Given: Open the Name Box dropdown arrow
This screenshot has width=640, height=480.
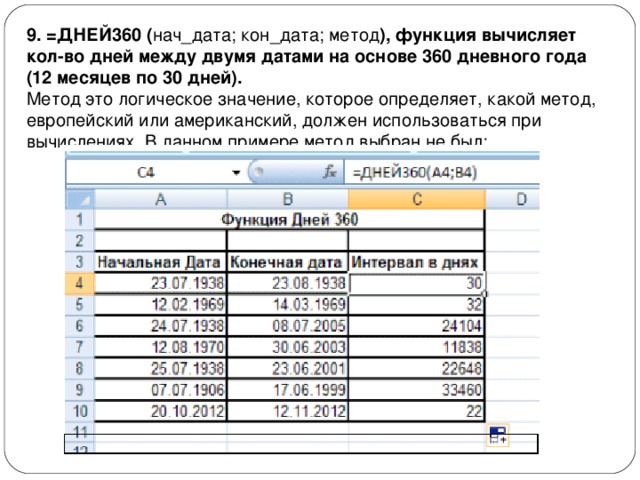Looking at the screenshot, I should [236, 173].
